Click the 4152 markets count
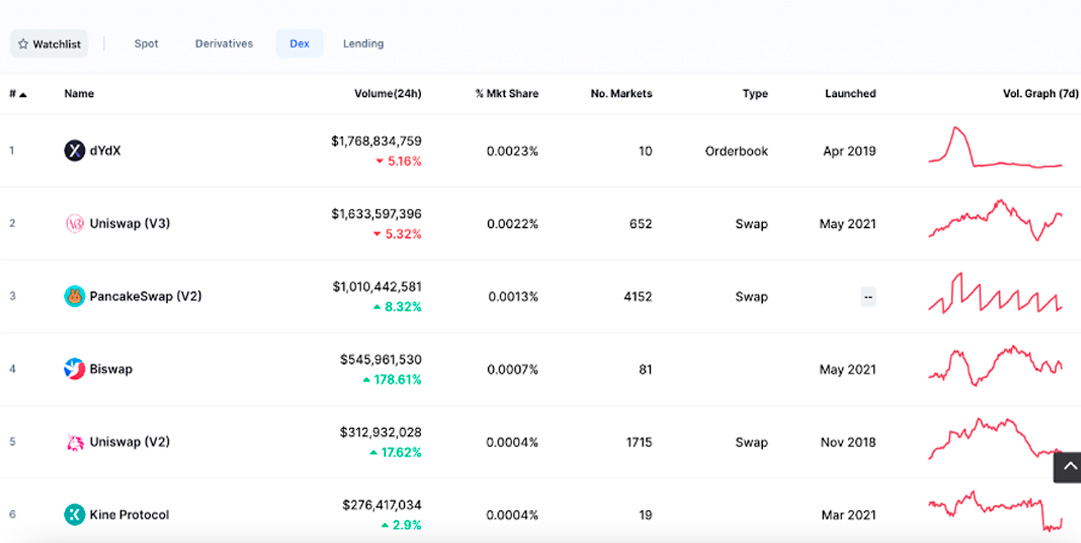 pyautogui.click(x=637, y=297)
